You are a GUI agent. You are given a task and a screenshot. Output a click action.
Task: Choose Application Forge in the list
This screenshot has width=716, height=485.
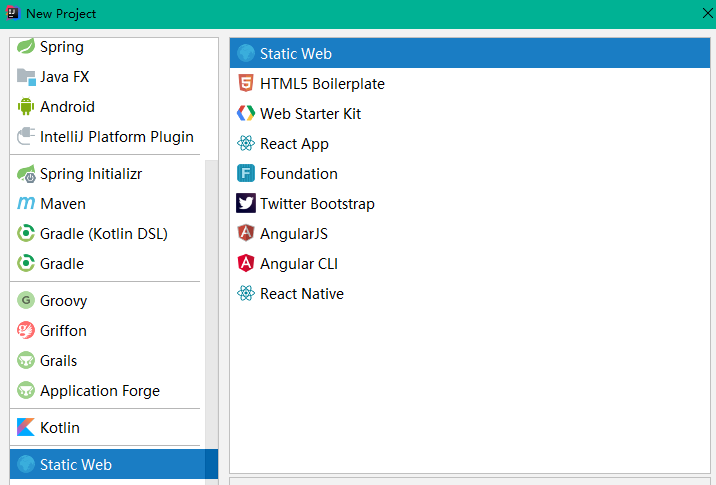pos(99,391)
